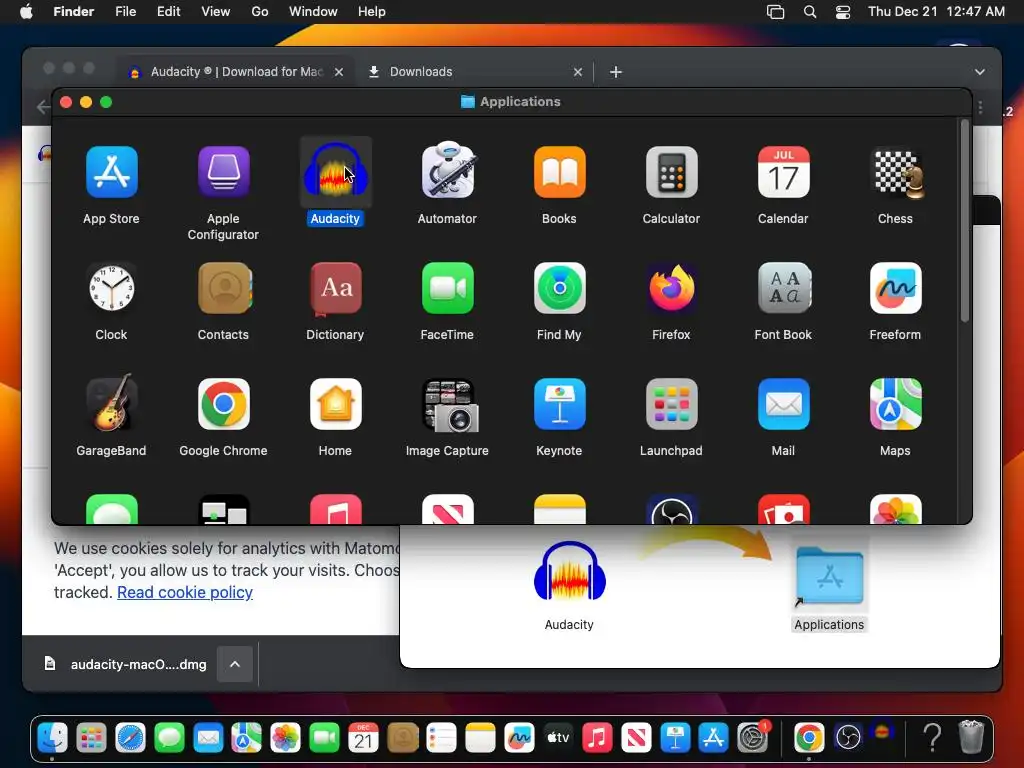Screen dimensions: 1024x768
Task: Open Notes from the Dock
Action: tap(480, 738)
